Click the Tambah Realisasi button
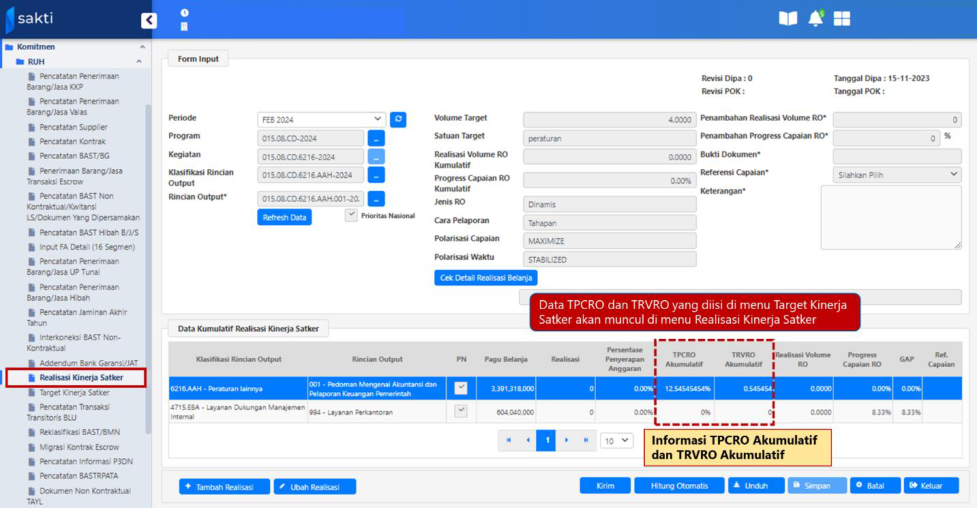This screenshot has height=508, width=977. tap(224, 486)
